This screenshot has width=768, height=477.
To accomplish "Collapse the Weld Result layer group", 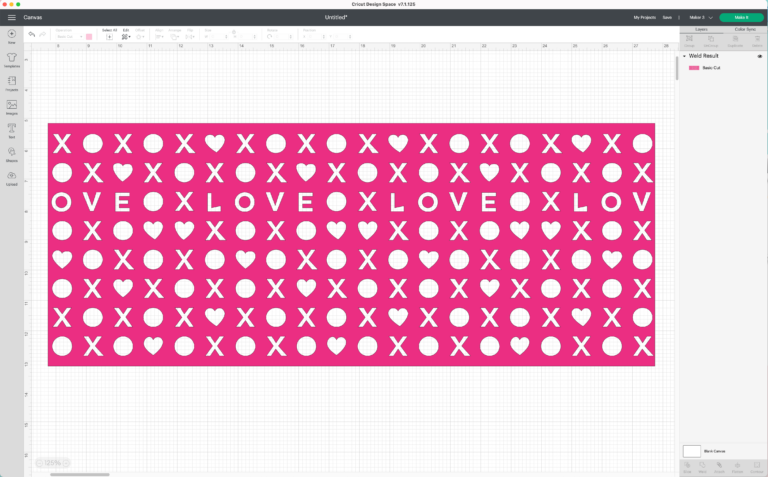I will tap(685, 56).
